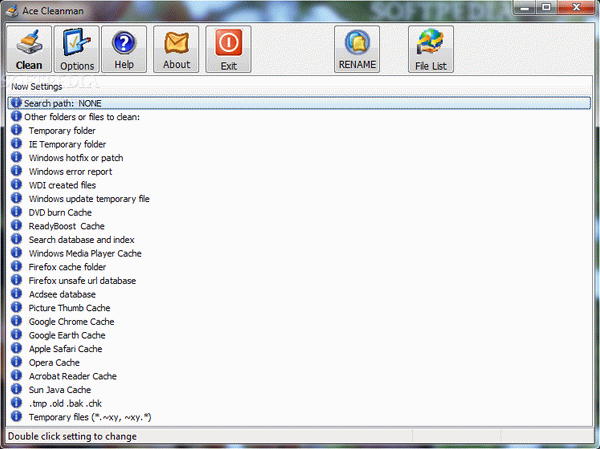Select 'IE Temporary folder' text

click(67, 144)
